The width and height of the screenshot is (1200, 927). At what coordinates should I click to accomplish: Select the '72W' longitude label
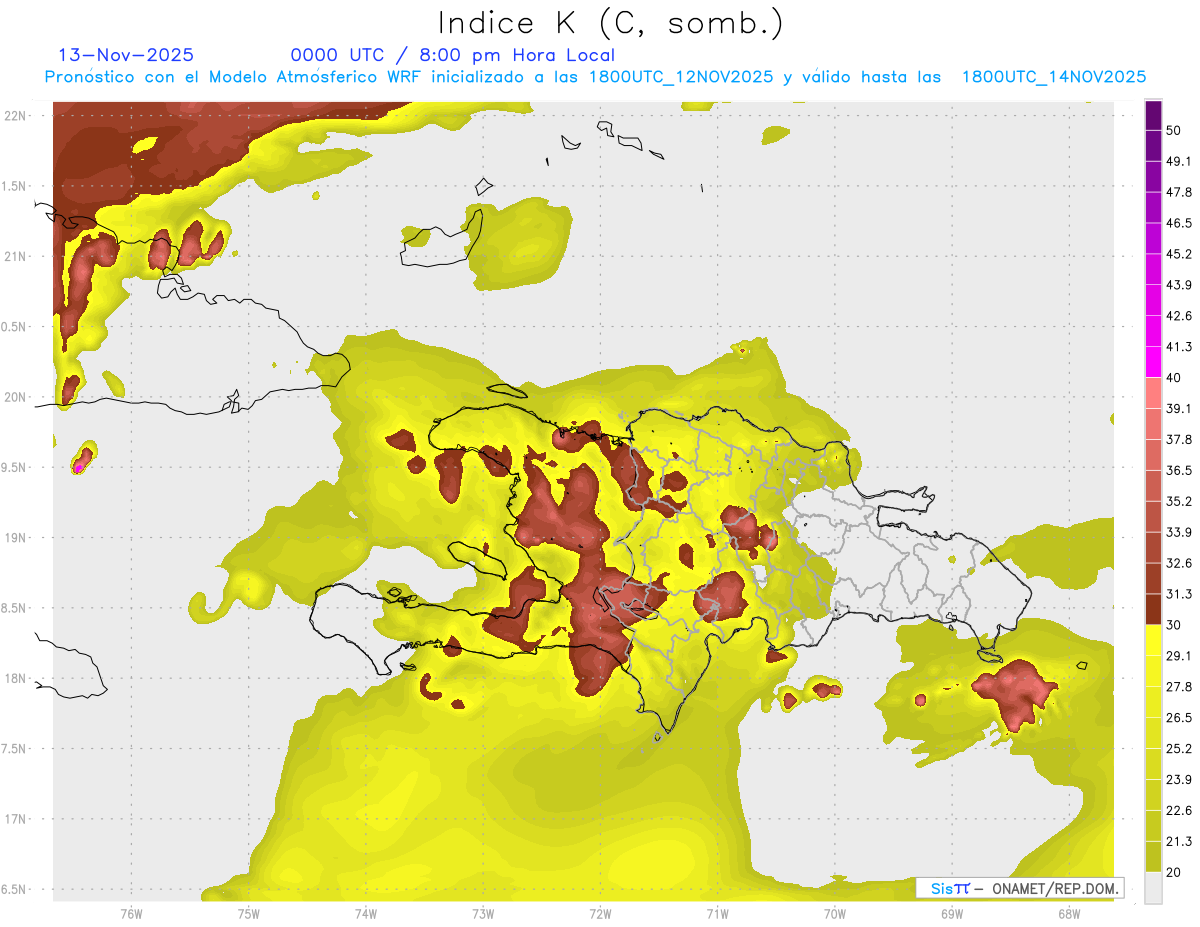pyautogui.click(x=600, y=914)
